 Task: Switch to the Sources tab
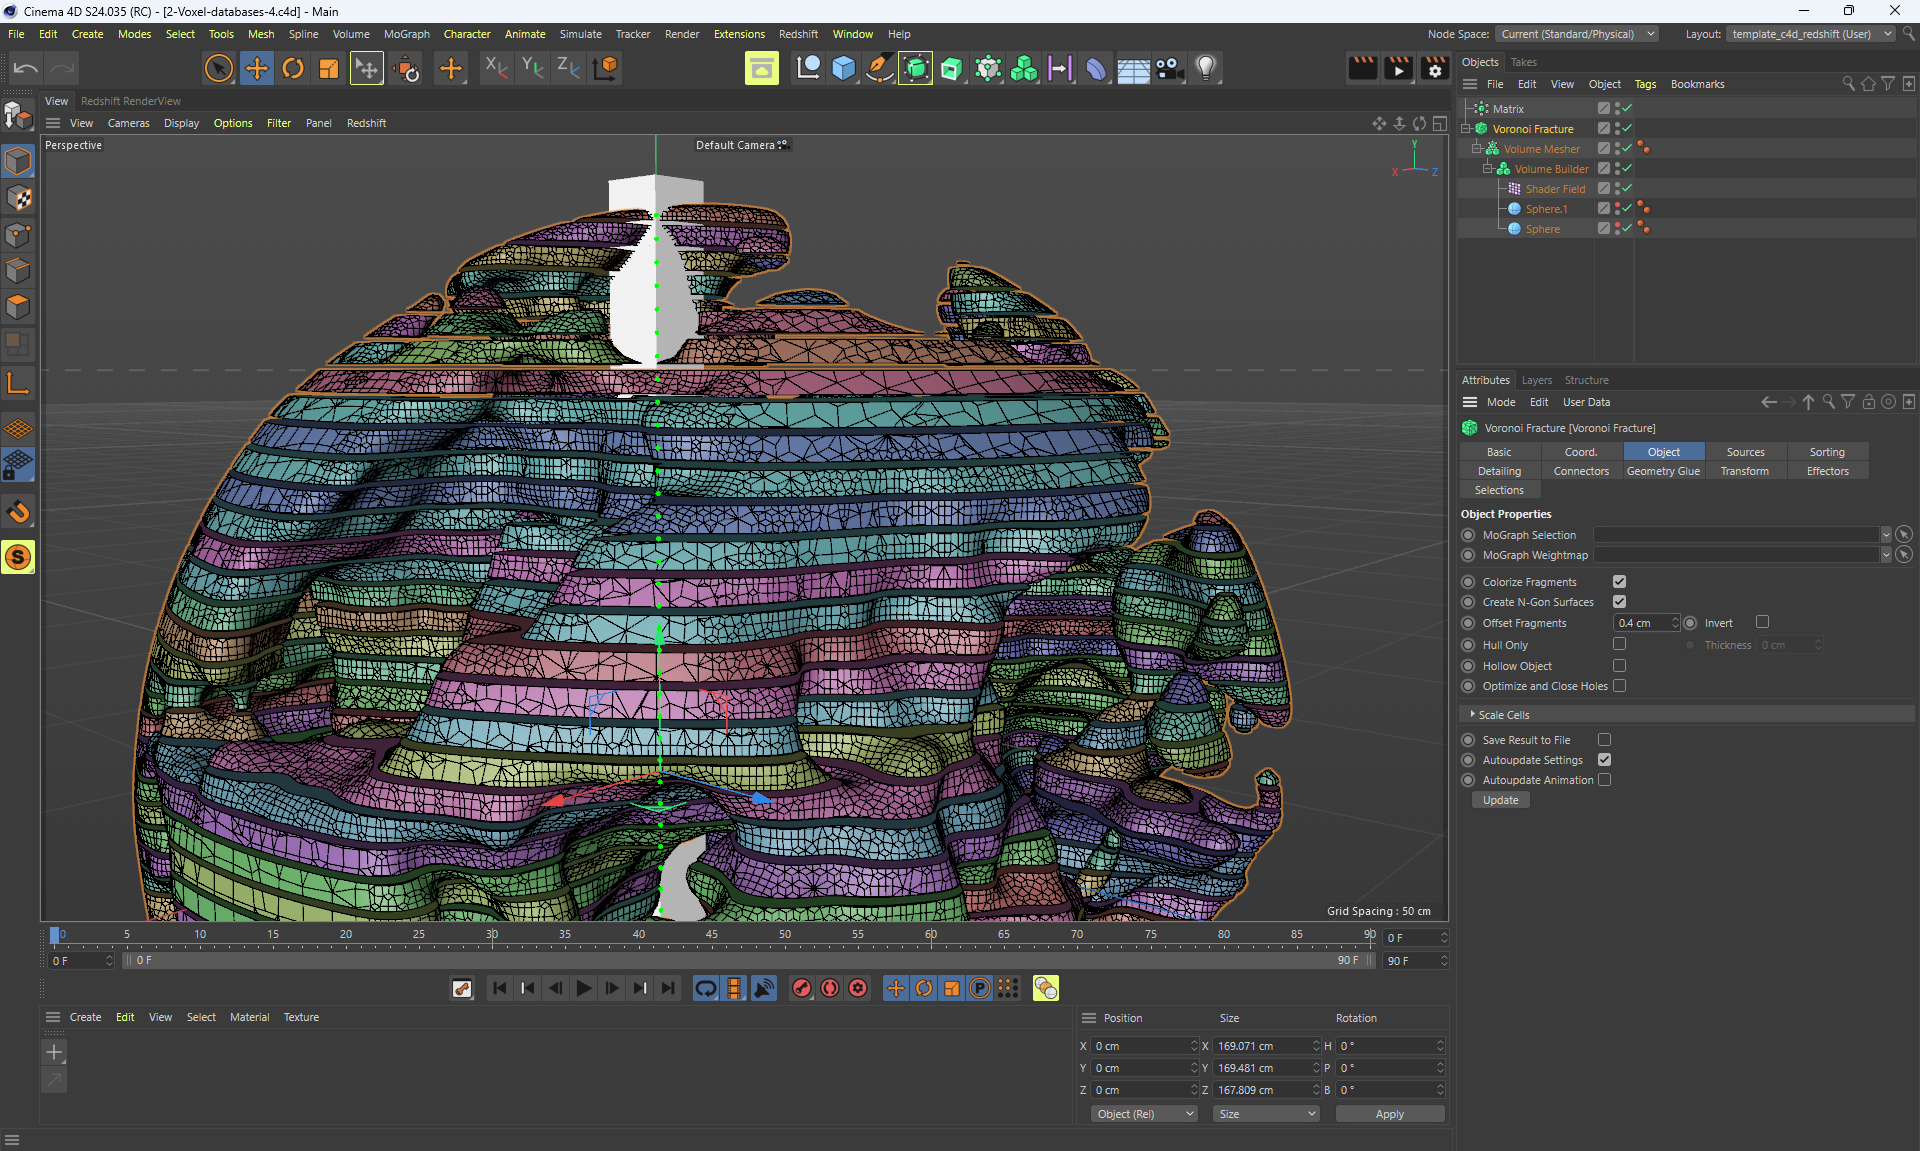[1745, 452]
